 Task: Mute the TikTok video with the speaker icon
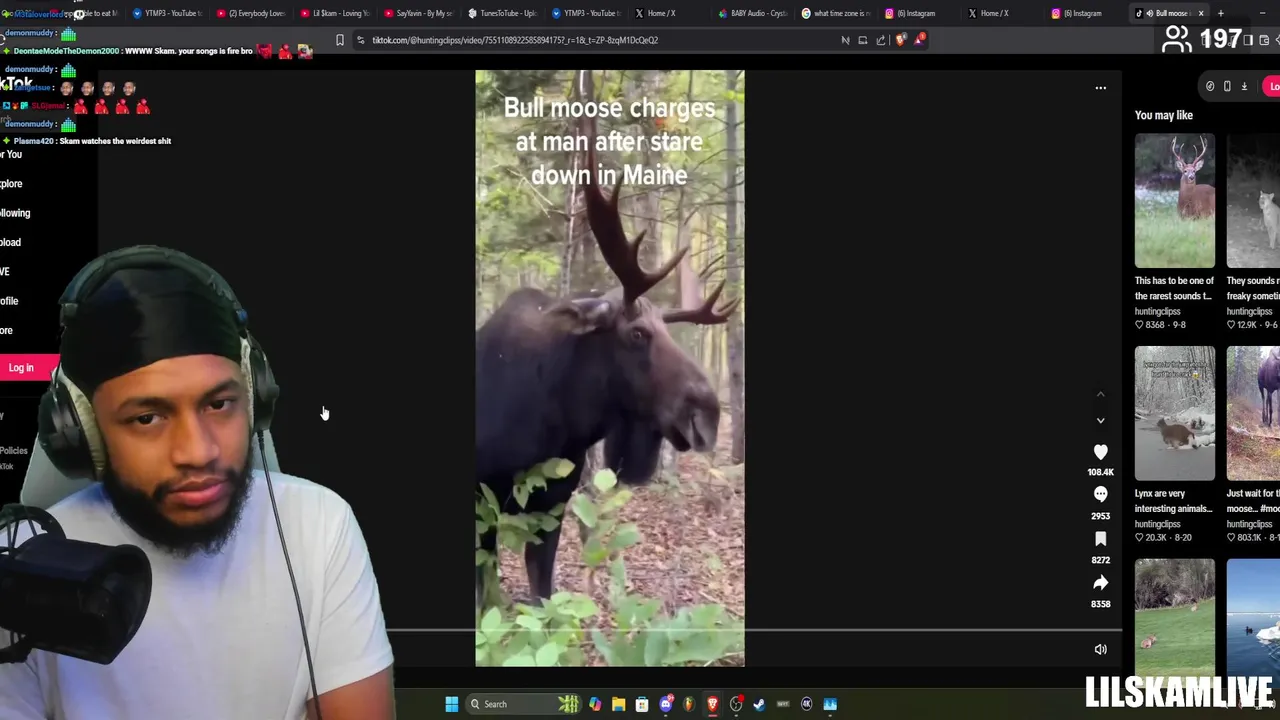coord(1100,649)
